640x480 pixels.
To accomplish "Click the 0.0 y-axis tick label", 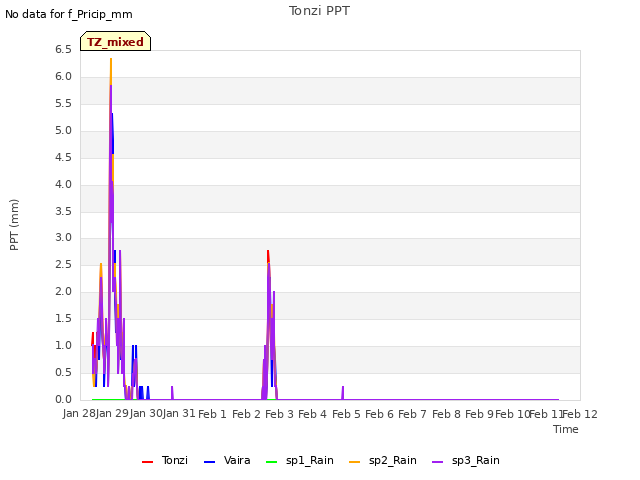I will tap(63, 399).
